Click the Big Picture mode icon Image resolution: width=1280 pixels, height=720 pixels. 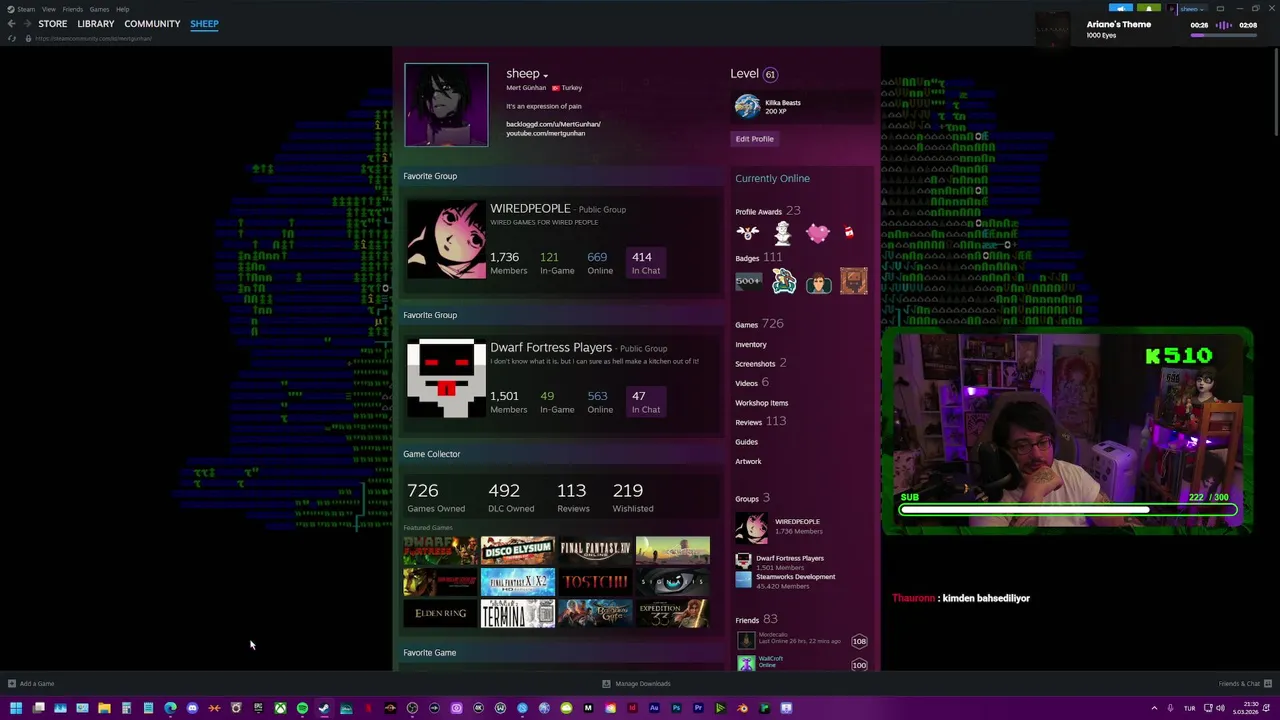point(1220,8)
